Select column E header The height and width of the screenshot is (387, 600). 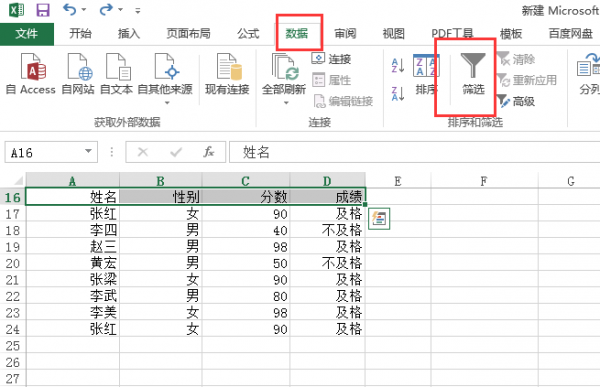click(x=398, y=181)
